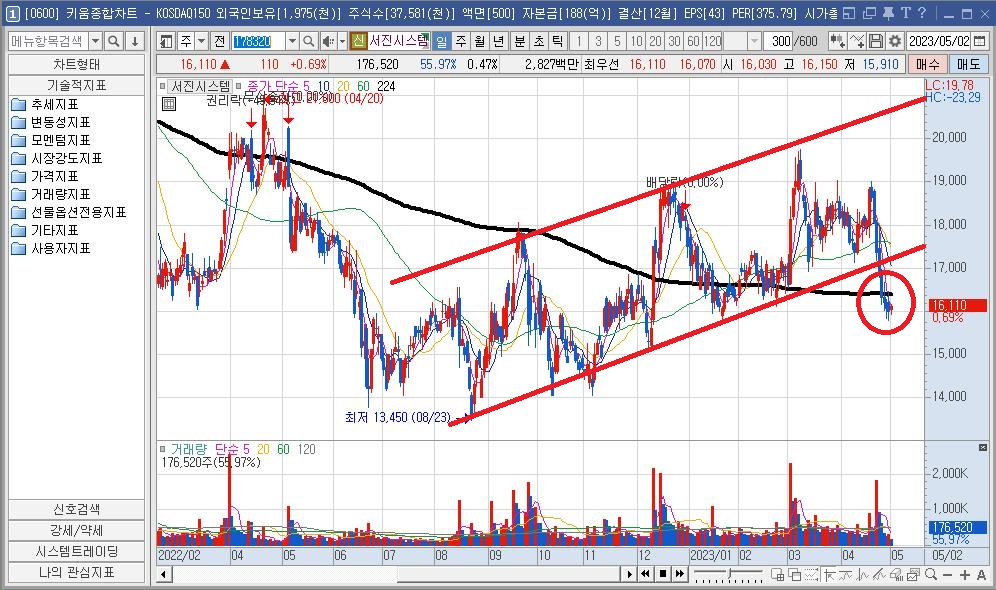Select the 월 monthly period toggle
Screen dimensions: 996x590
480,42
